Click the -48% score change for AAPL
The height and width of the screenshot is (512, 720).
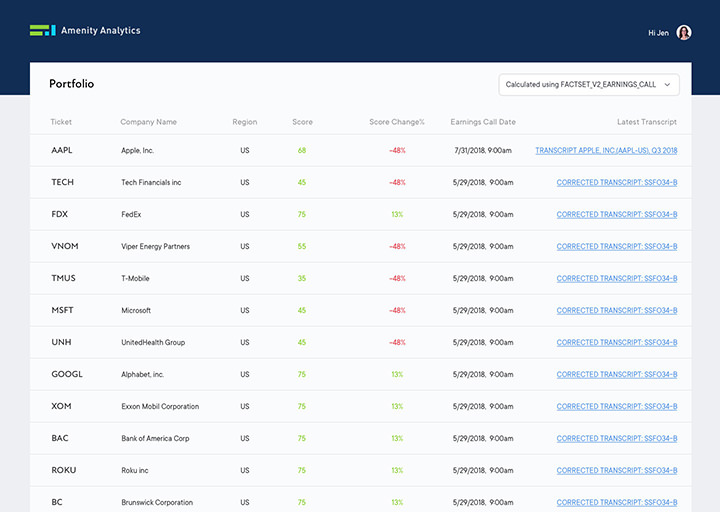(397, 151)
